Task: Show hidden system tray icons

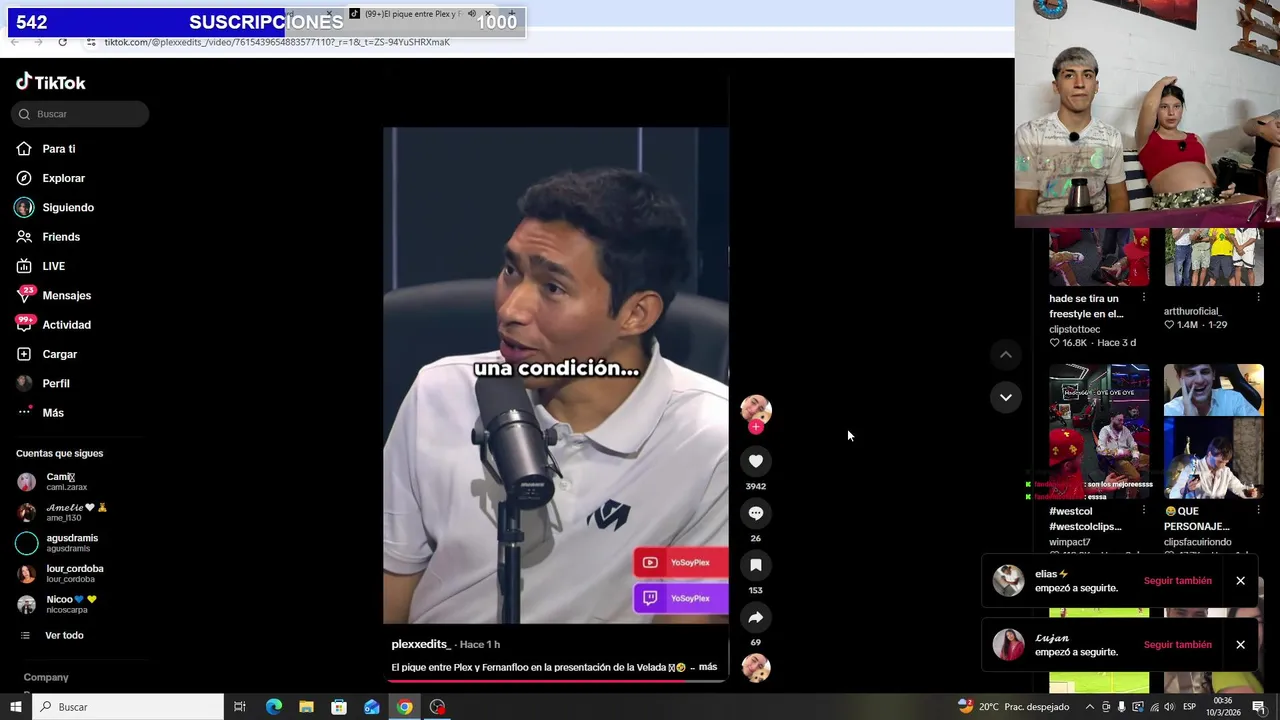Action: (1090, 707)
